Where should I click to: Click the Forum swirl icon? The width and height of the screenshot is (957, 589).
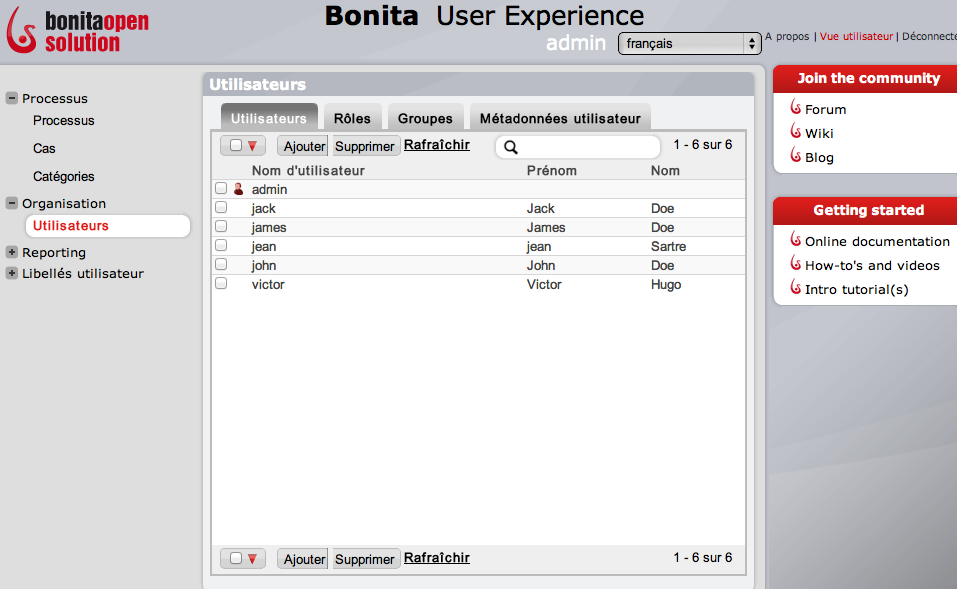point(796,108)
